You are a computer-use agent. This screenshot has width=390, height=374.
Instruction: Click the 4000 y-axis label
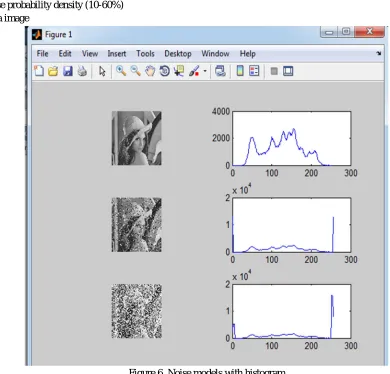[221, 111]
